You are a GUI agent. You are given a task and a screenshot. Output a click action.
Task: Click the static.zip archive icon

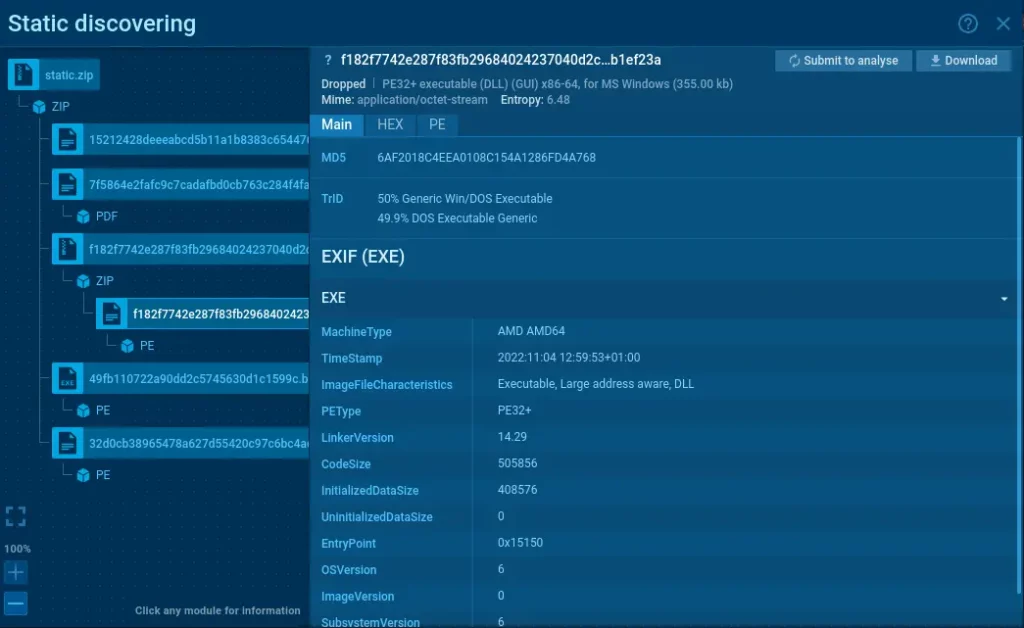(x=24, y=74)
